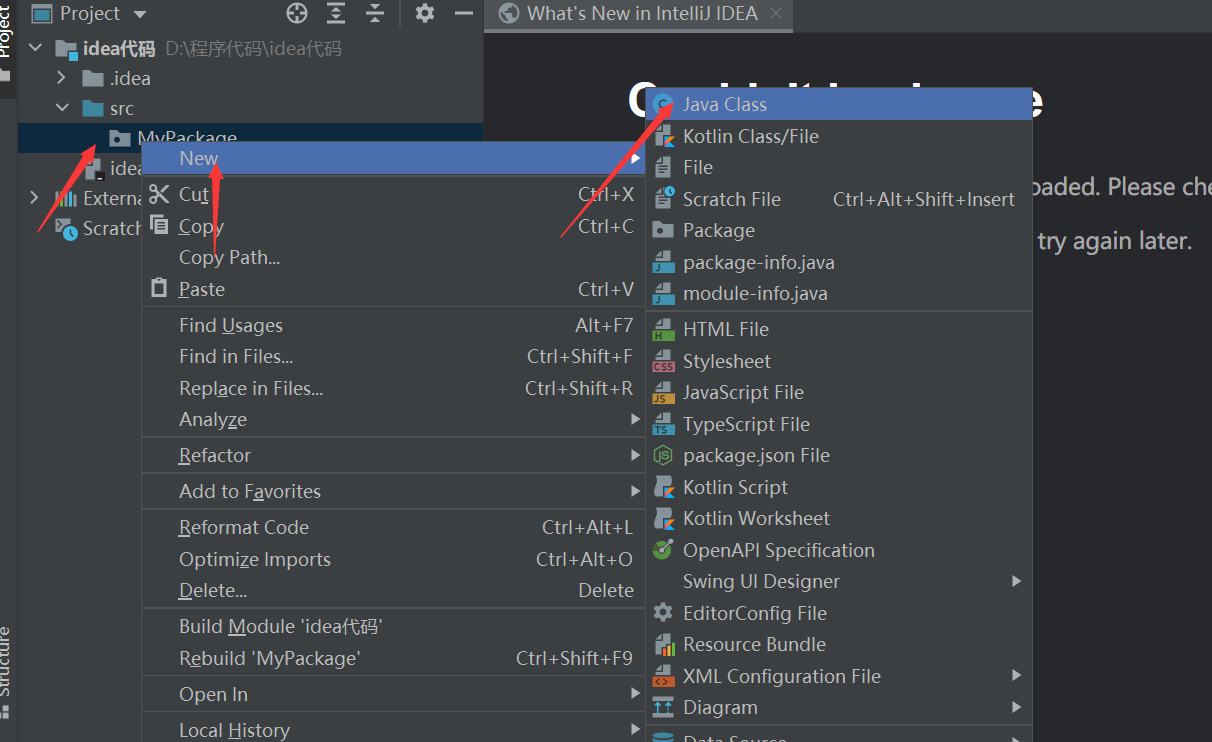Click the Java Class icon in submenu
1212x742 pixels.
point(663,104)
